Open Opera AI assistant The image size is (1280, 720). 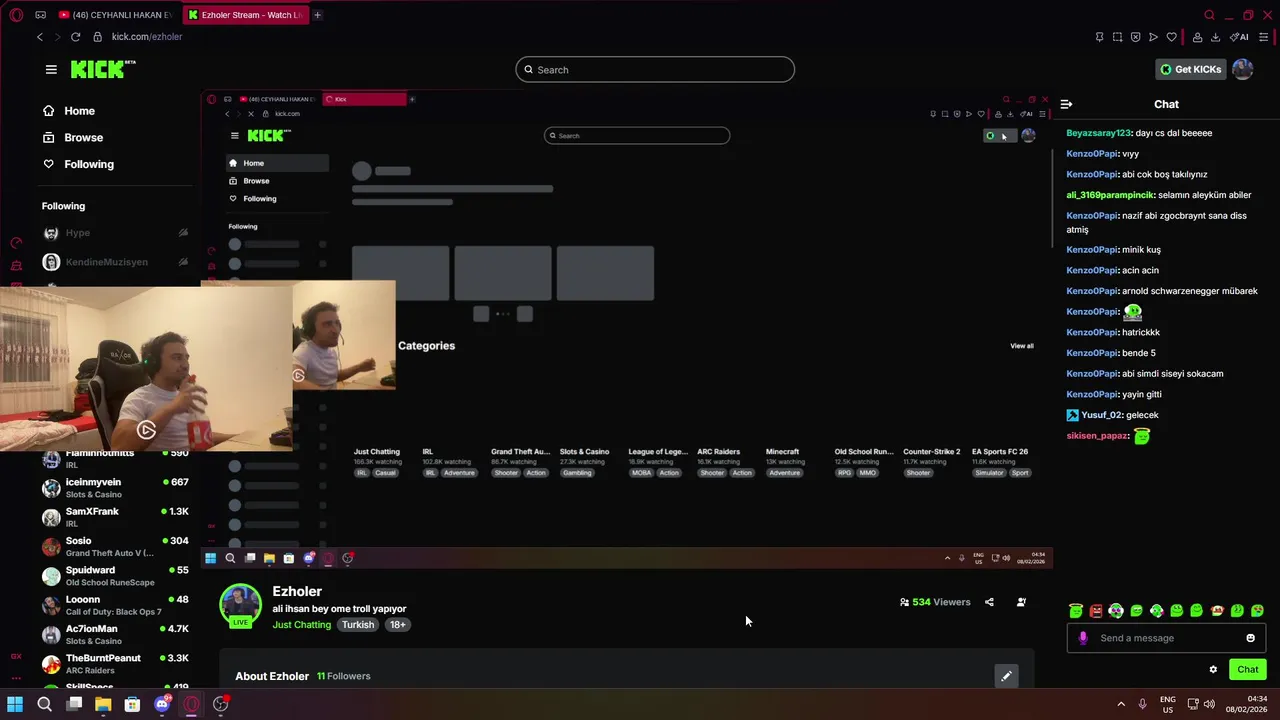(x=1239, y=37)
